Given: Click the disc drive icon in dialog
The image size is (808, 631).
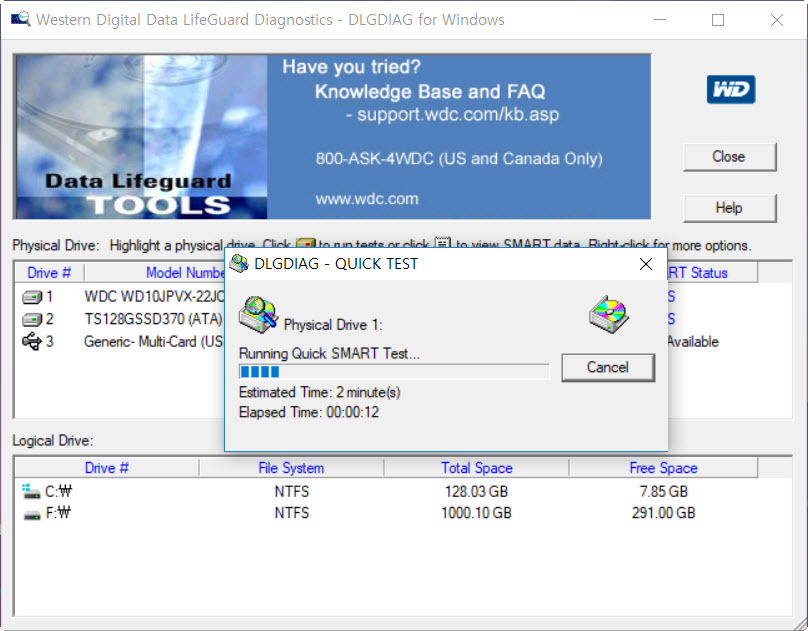Looking at the screenshot, I should [x=609, y=314].
